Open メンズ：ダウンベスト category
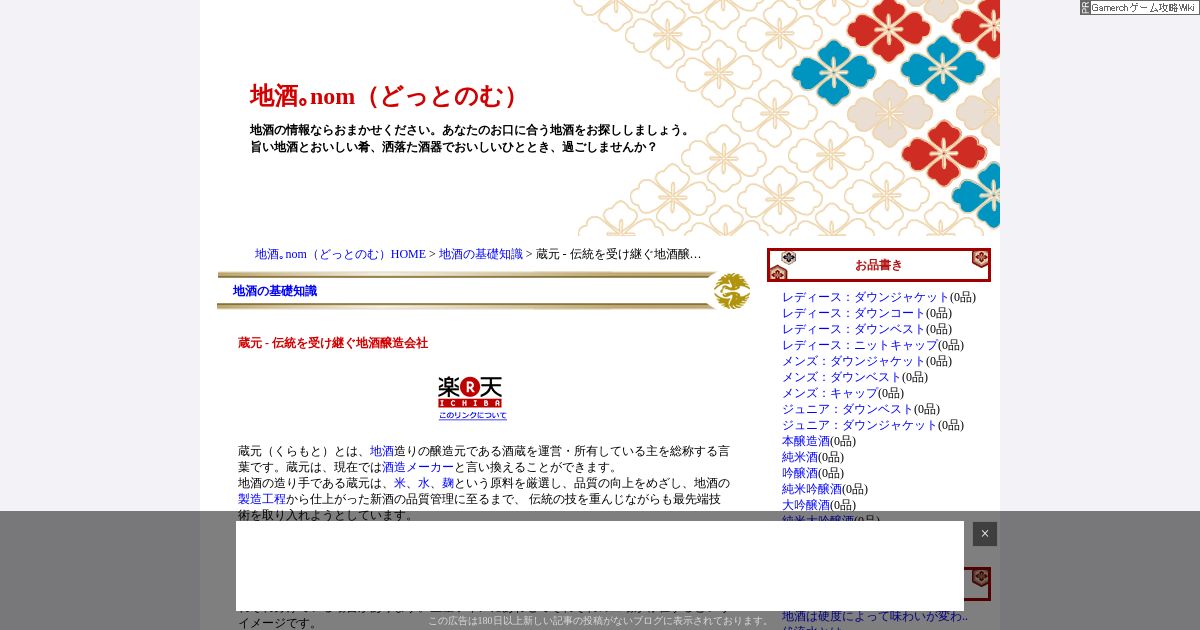This screenshot has height=630, width=1200. tap(842, 377)
